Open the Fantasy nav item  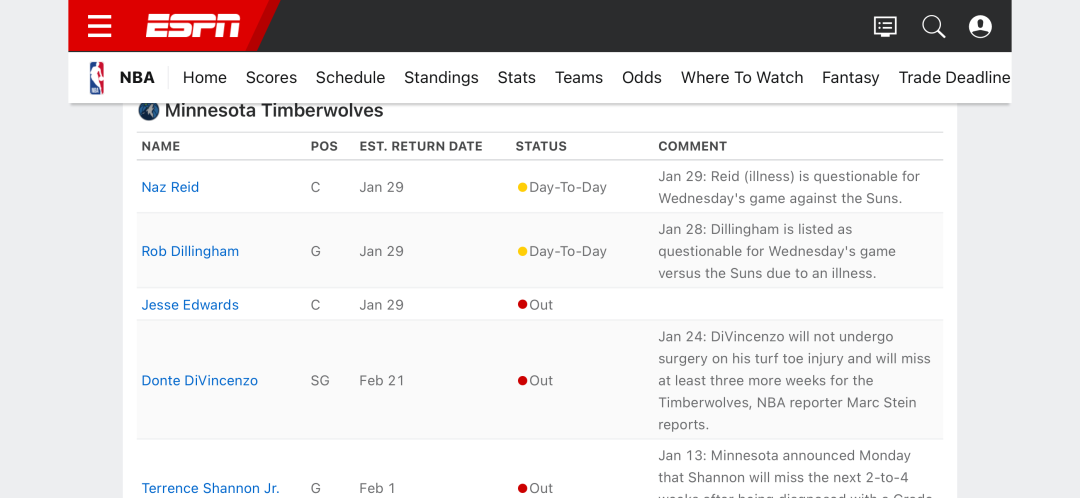[x=851, y=78]
